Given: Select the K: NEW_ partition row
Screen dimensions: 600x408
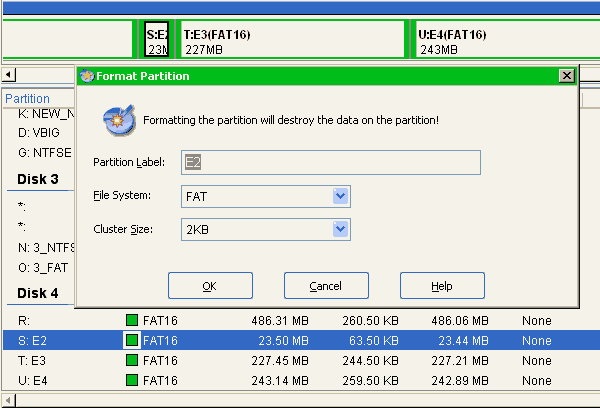Looking at the screenshot, I should pyautogui.click(x=46, y=114).
